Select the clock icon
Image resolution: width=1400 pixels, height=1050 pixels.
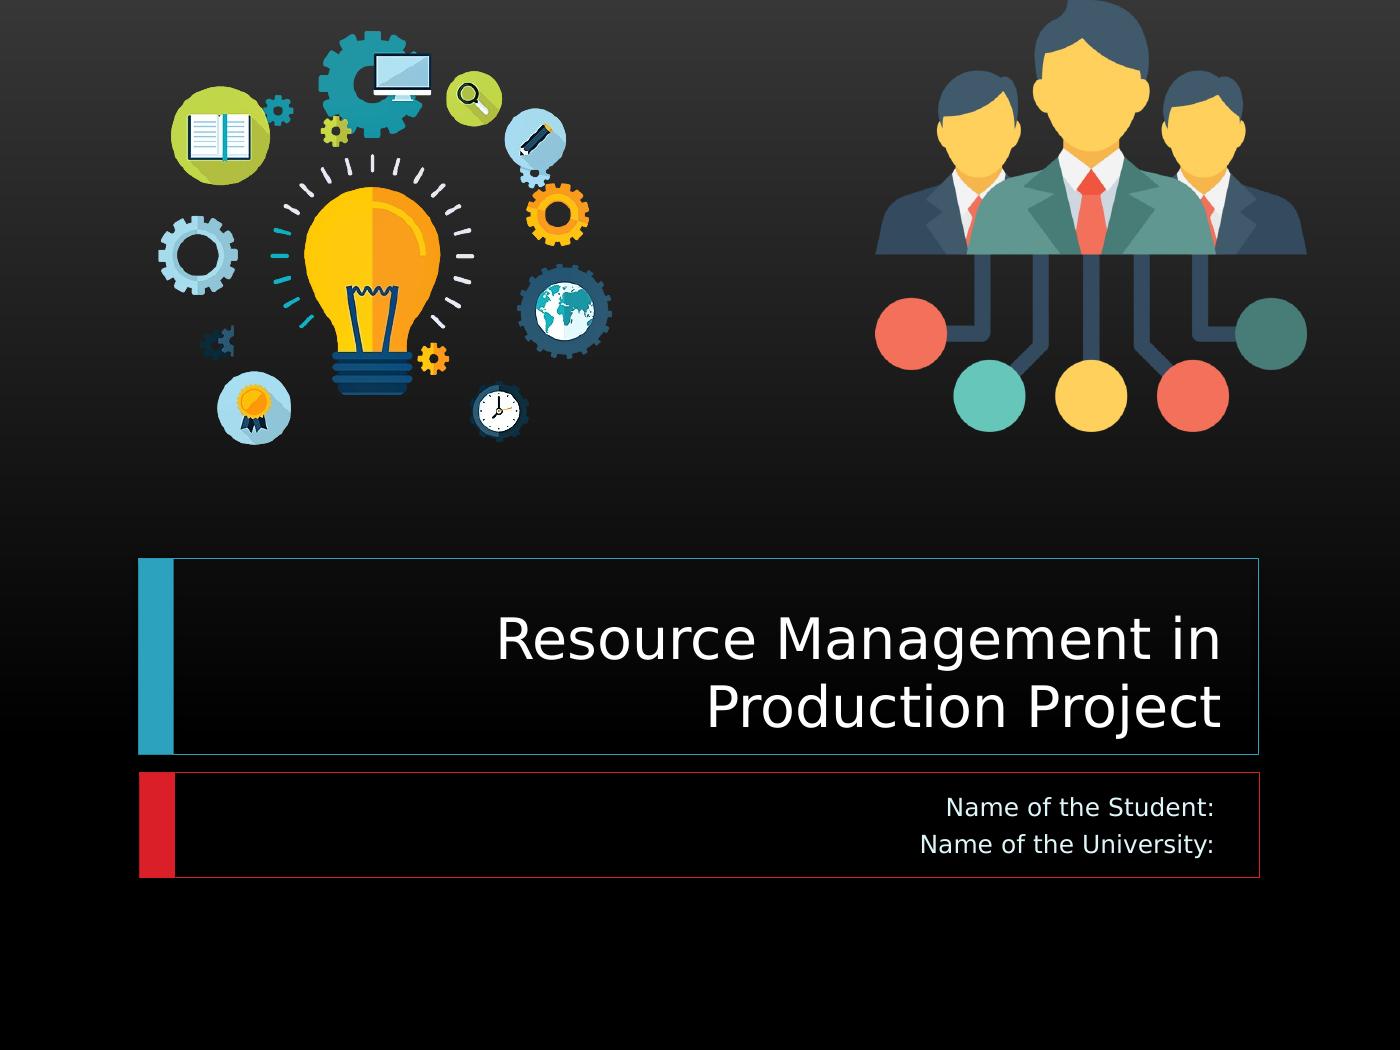tap(498, 411)
